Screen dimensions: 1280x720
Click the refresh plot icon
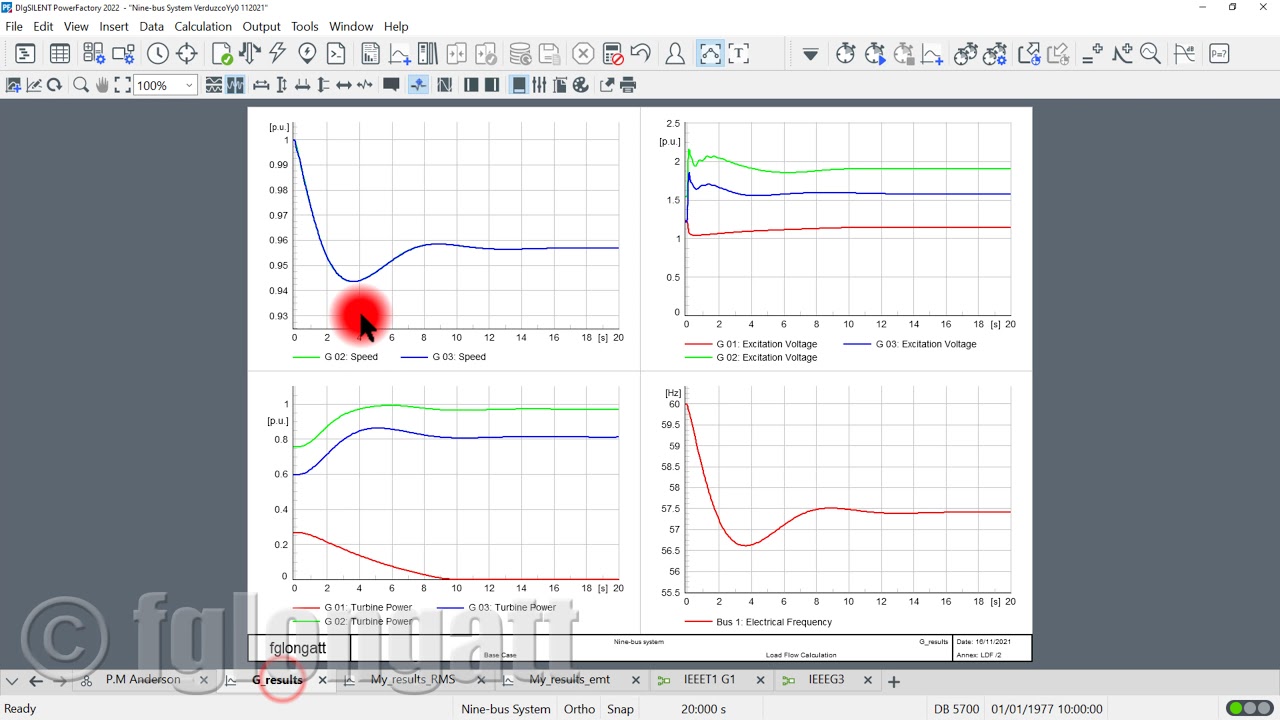pos(55,86)
